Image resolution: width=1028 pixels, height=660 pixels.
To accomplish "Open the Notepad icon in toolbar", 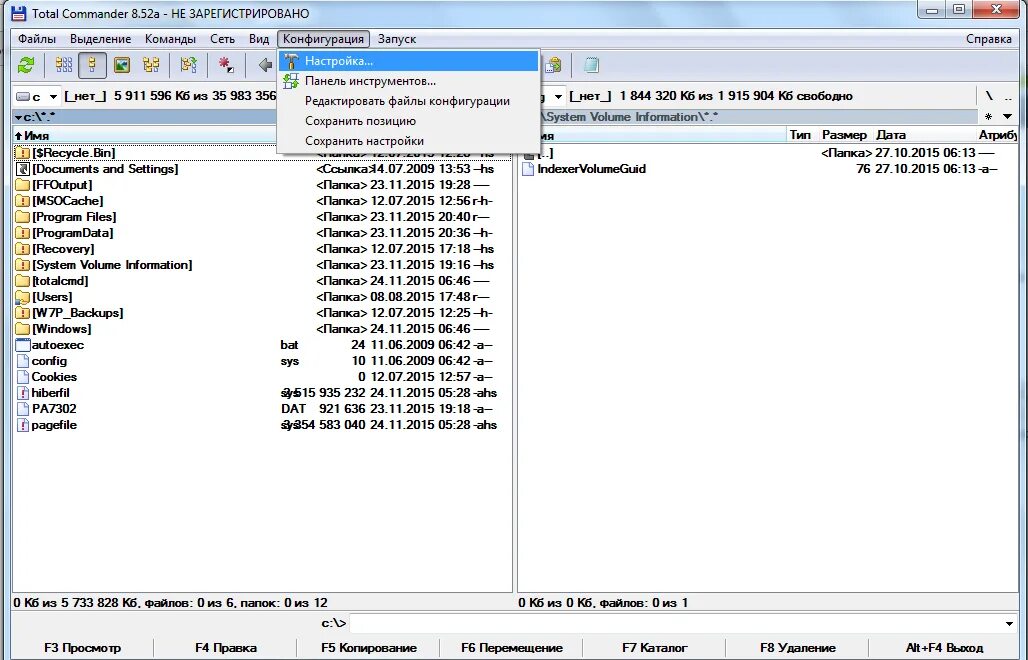I will [591, 65].
